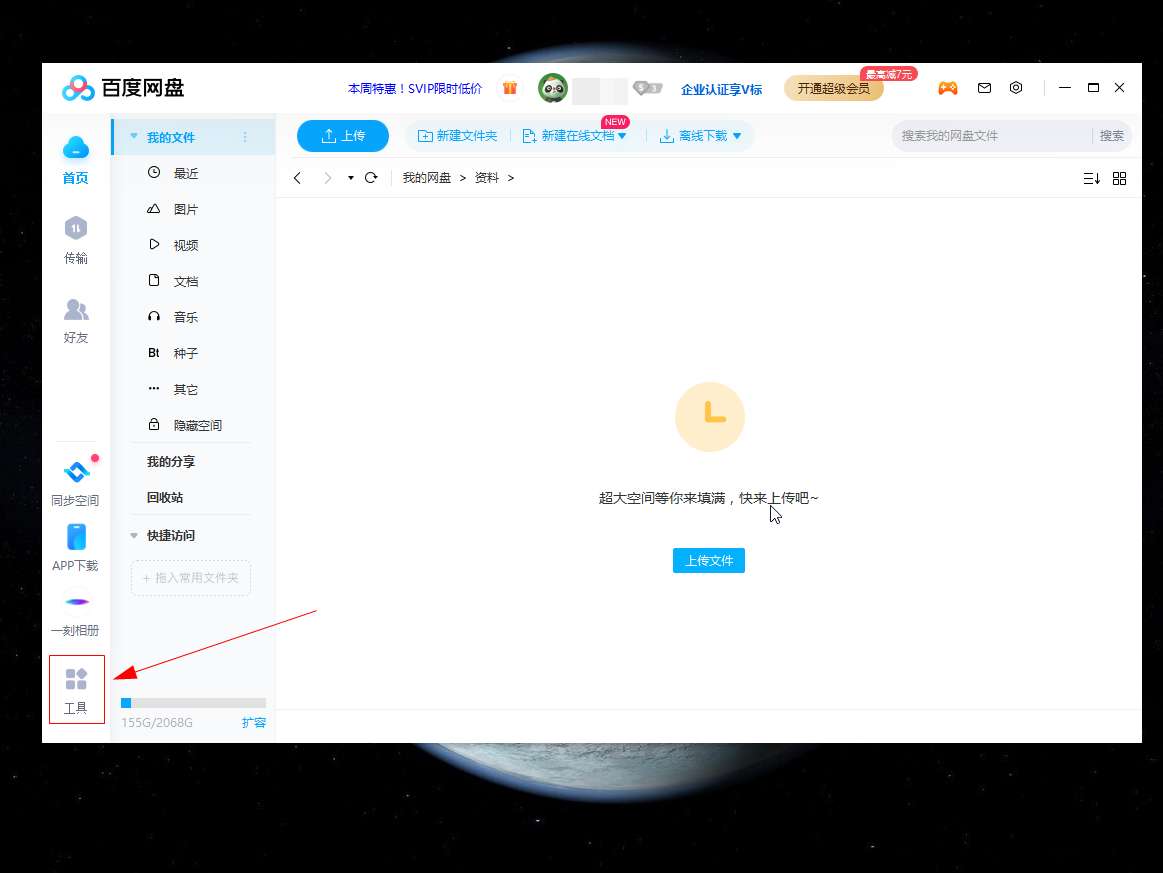Screen dimensions: 1163x873
Task: Minimize the Baidu Netdisk window
Action: pos(1064,88)
